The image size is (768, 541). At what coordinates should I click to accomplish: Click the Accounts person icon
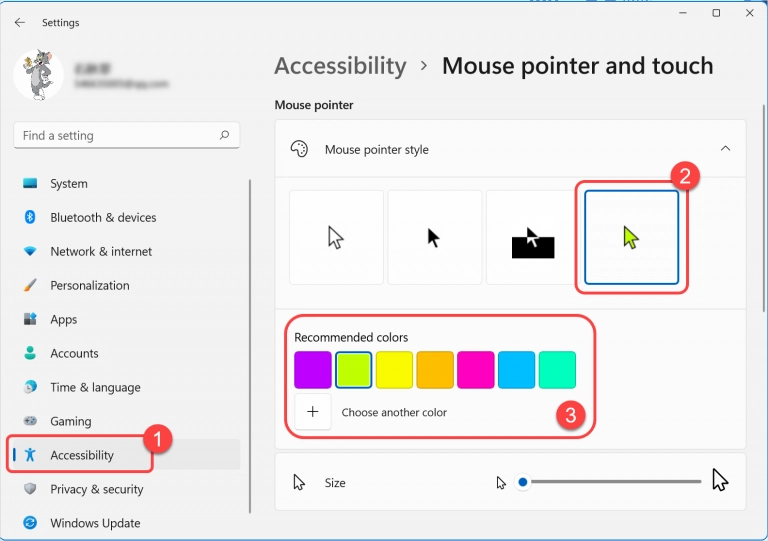30,353
